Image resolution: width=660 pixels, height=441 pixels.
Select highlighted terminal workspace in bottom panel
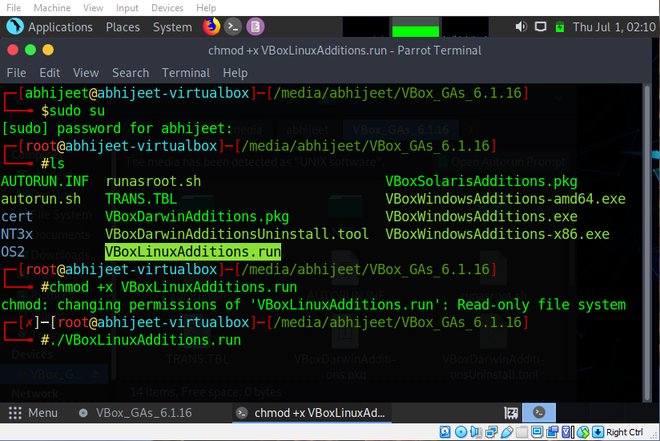[x=539, y=413]
